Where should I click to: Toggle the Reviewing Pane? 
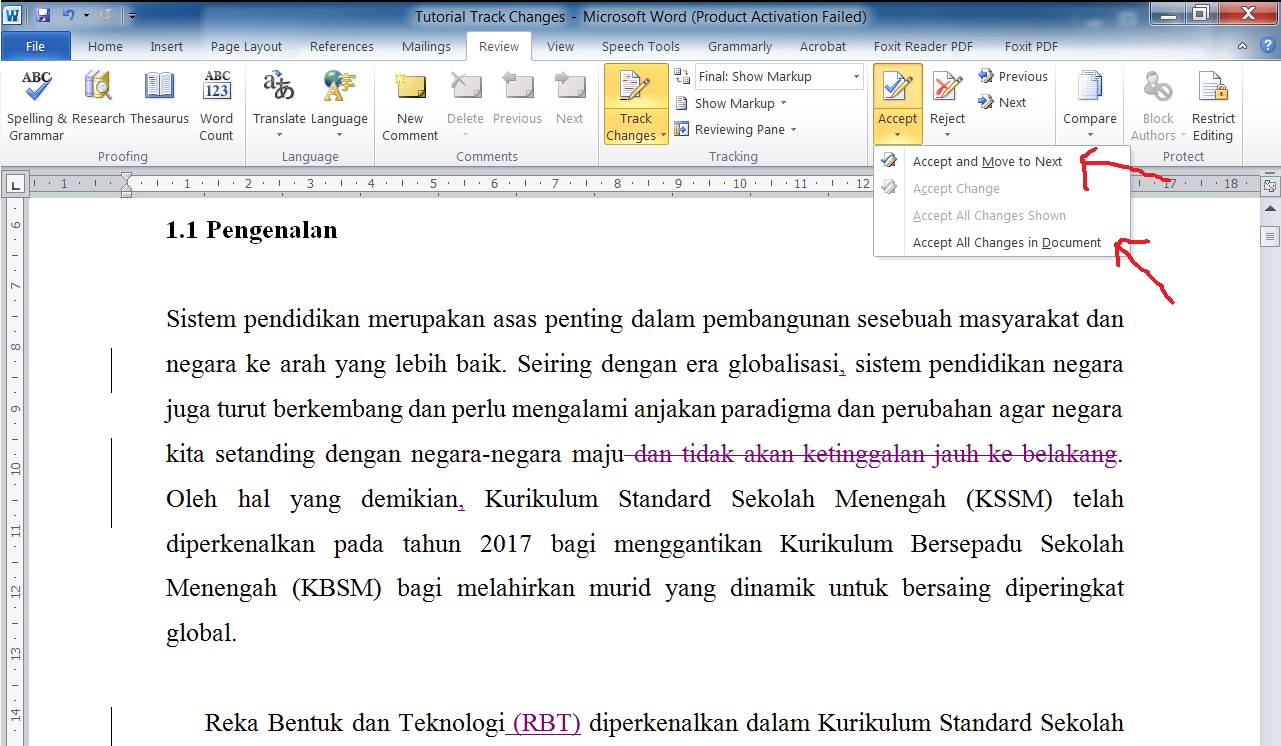click(x=738, y=129)
